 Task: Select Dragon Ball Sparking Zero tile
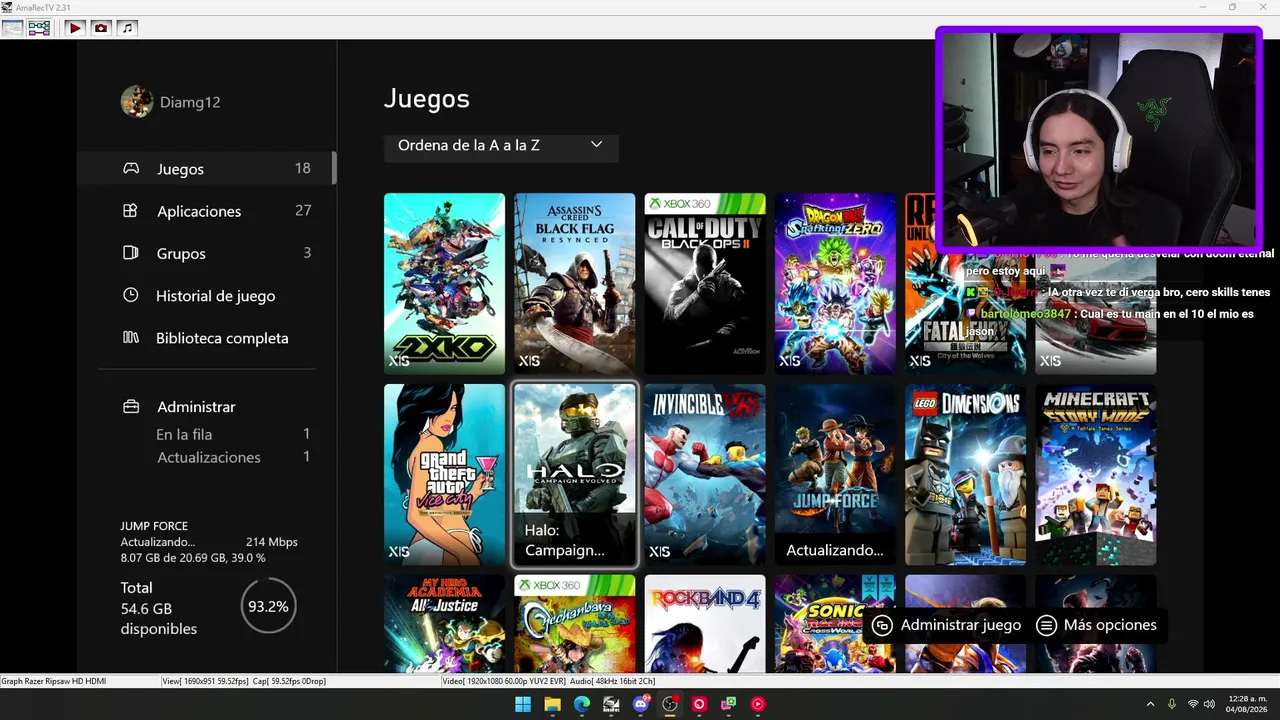coord(835,283)
